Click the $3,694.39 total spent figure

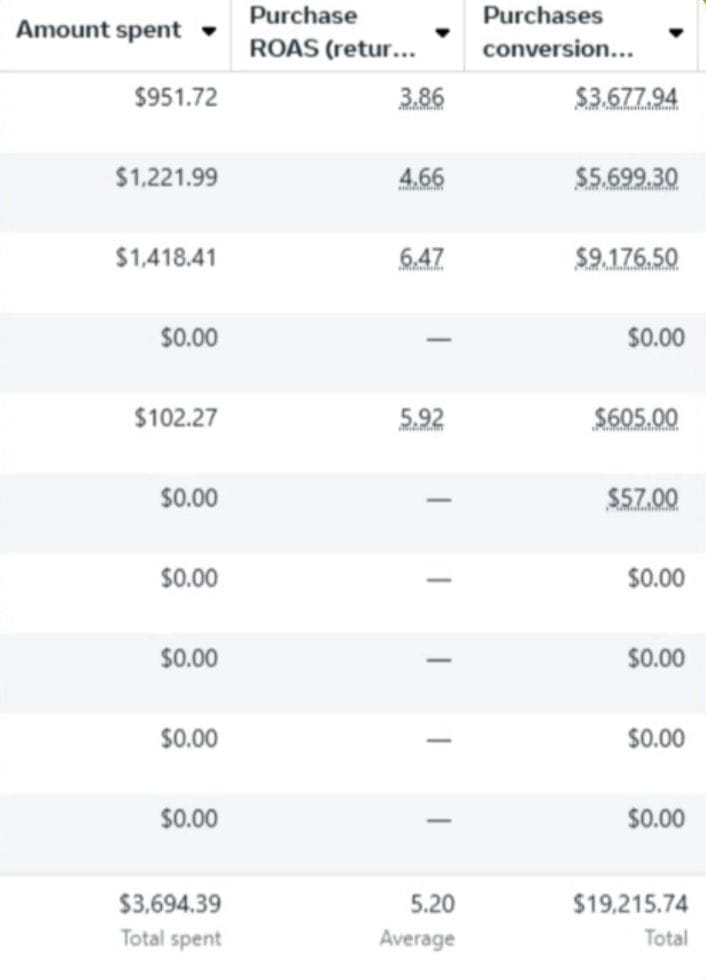(x=170, y=905)
